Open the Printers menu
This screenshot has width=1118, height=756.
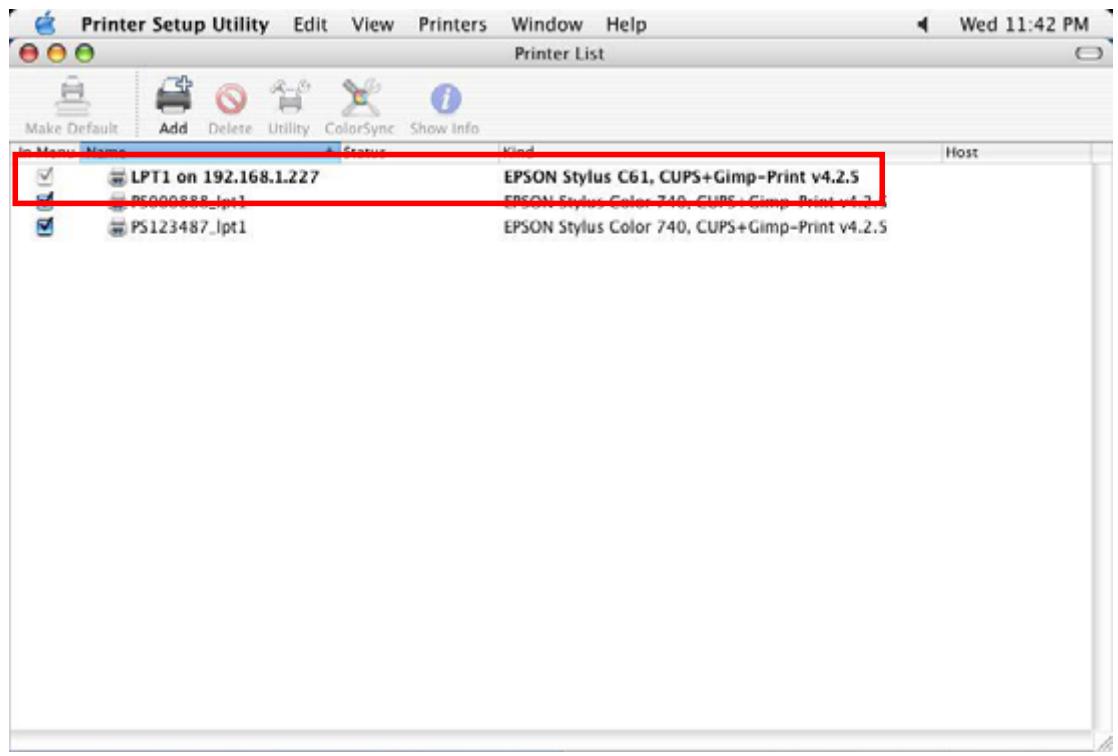click(x=452, y=25)
